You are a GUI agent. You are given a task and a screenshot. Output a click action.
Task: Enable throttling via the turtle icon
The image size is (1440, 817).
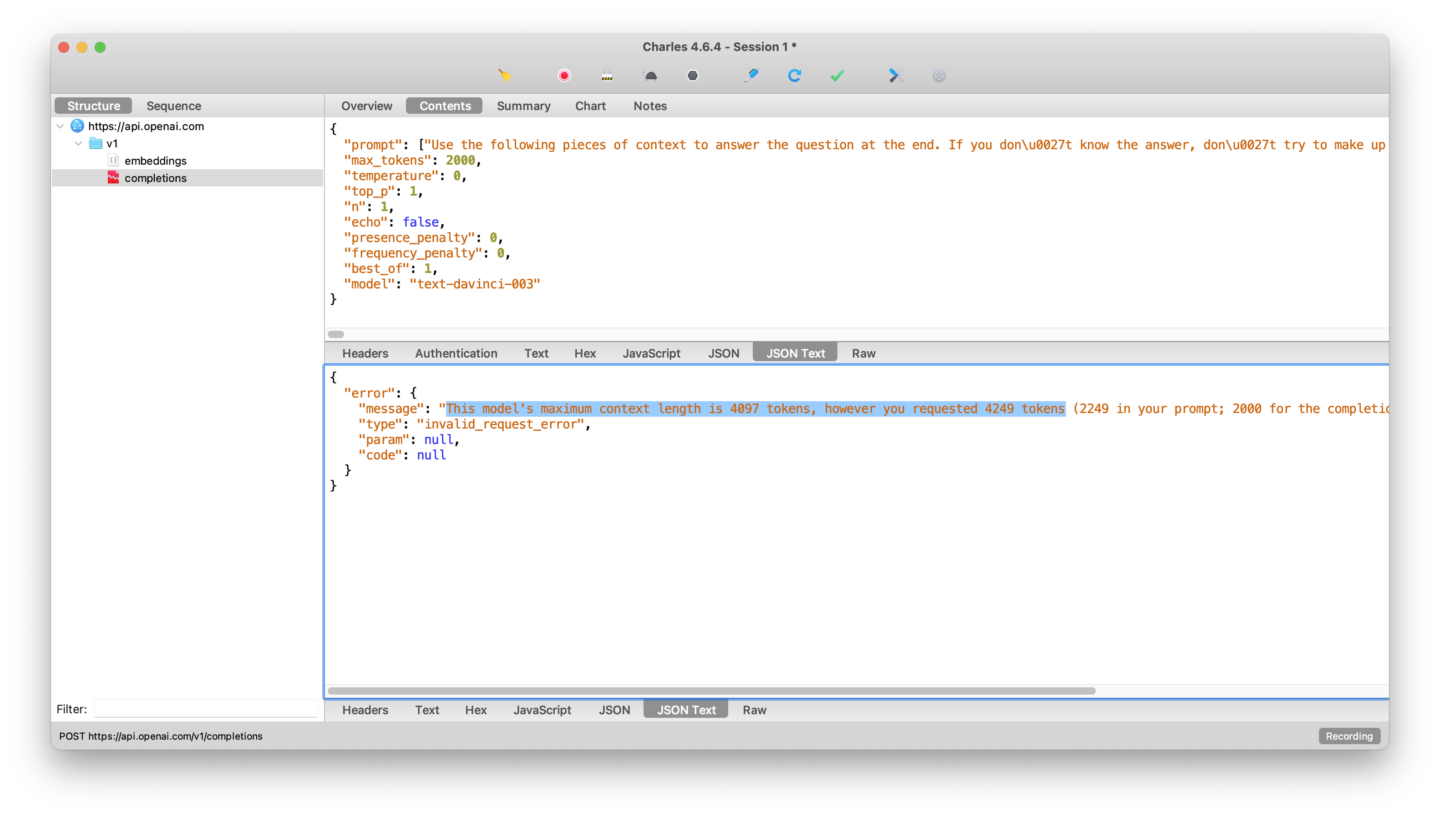650,75
